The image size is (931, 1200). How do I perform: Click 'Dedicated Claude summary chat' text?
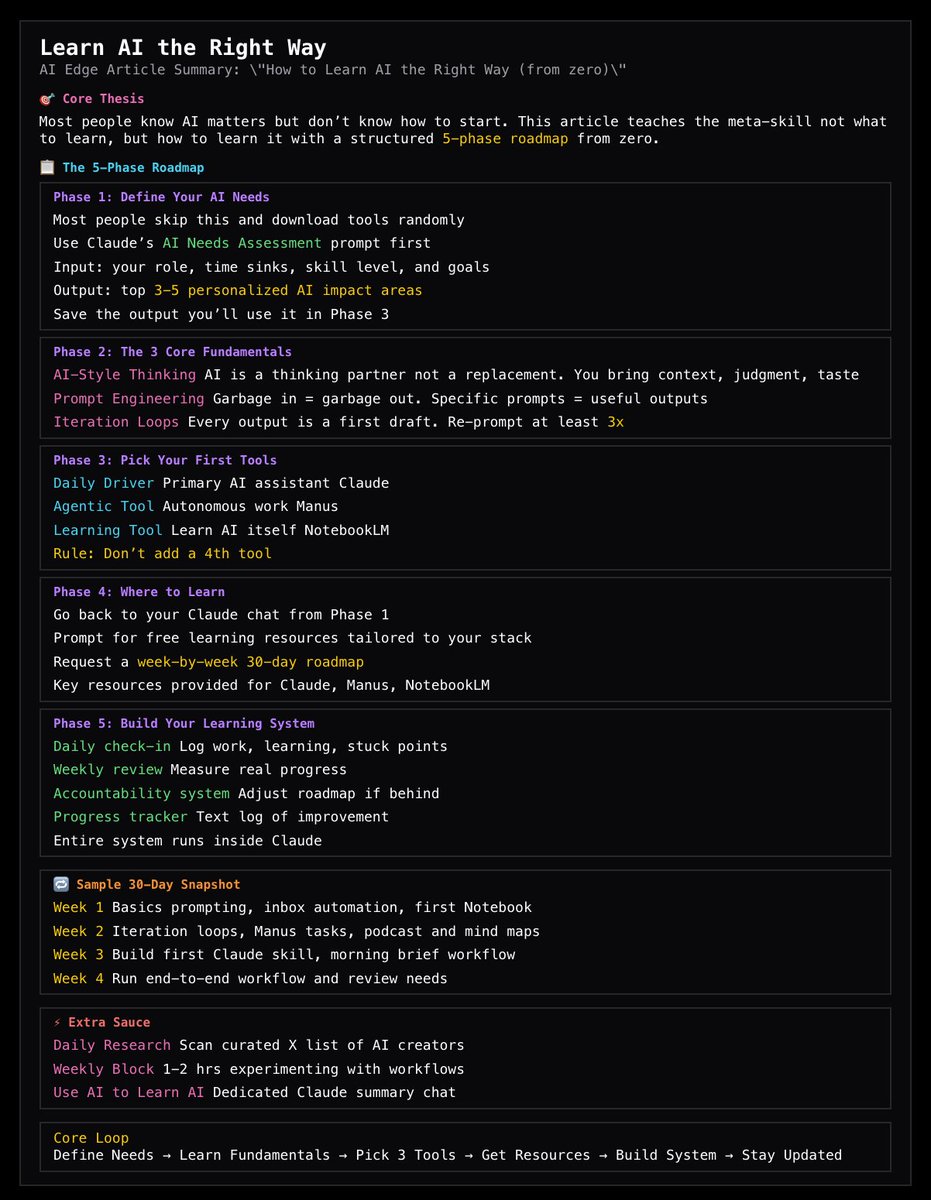pos(334,1092)
